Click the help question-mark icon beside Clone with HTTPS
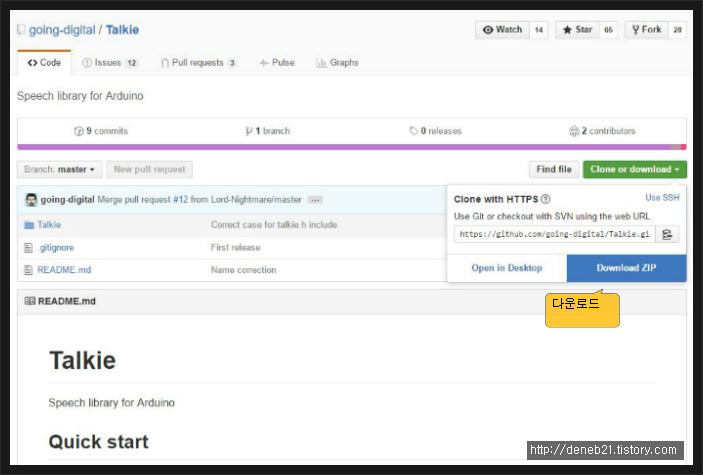The width and height of the screenshot is (703, 475). pos(545,199)
